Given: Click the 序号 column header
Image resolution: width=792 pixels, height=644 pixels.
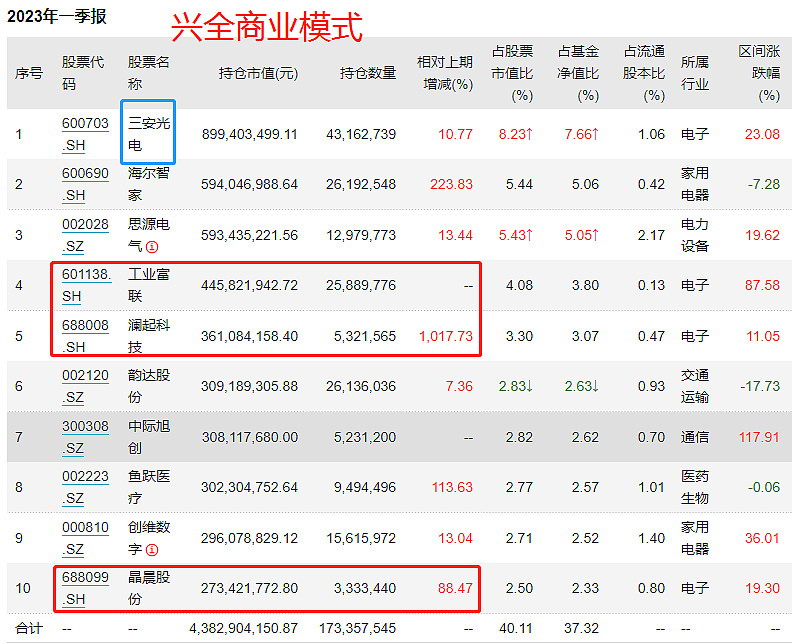Looking at the screenshot, I should click(29, 74).
